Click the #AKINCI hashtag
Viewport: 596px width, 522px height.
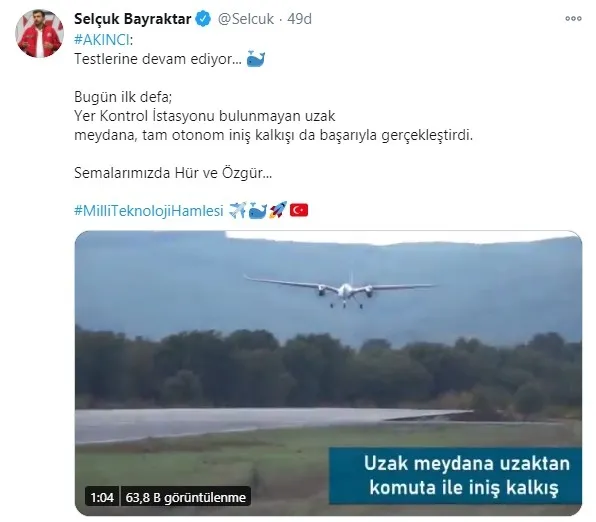102,40
